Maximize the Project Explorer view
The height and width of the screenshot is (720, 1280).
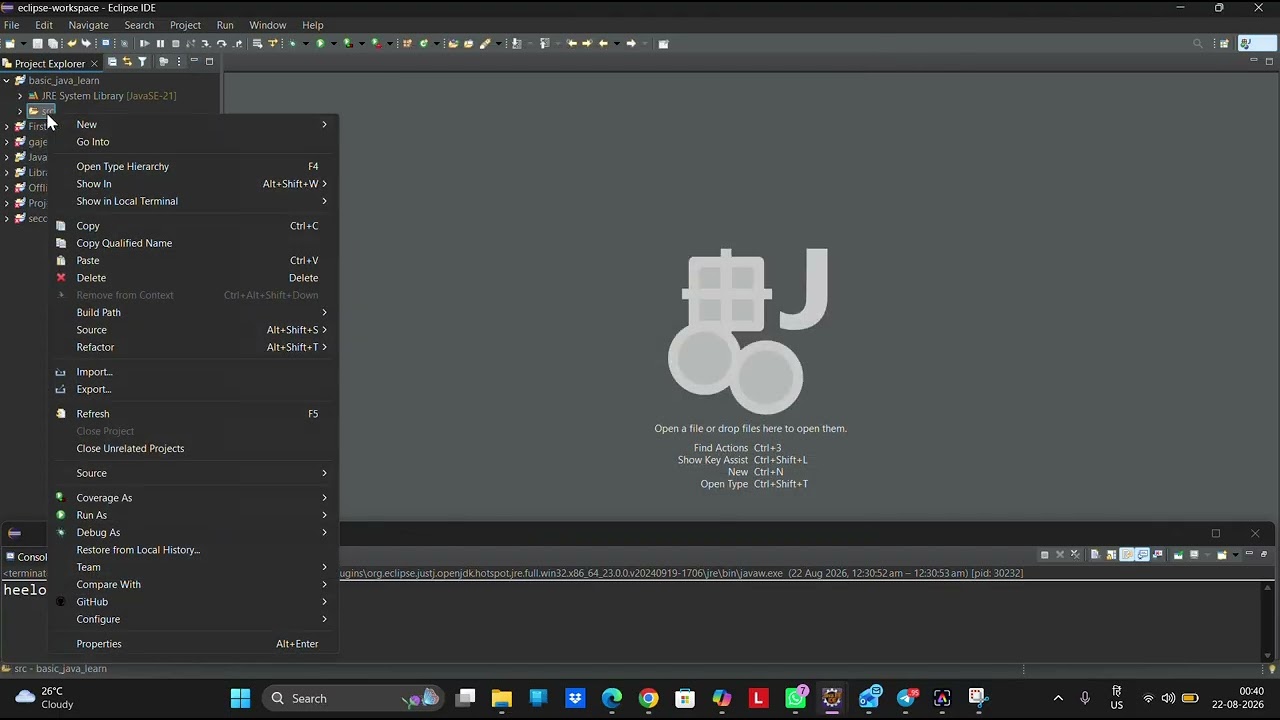tap(209, 62)
